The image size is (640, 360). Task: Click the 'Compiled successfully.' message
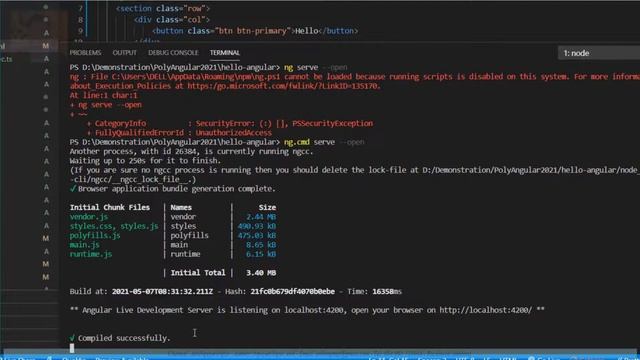click(x=124, y=338)
